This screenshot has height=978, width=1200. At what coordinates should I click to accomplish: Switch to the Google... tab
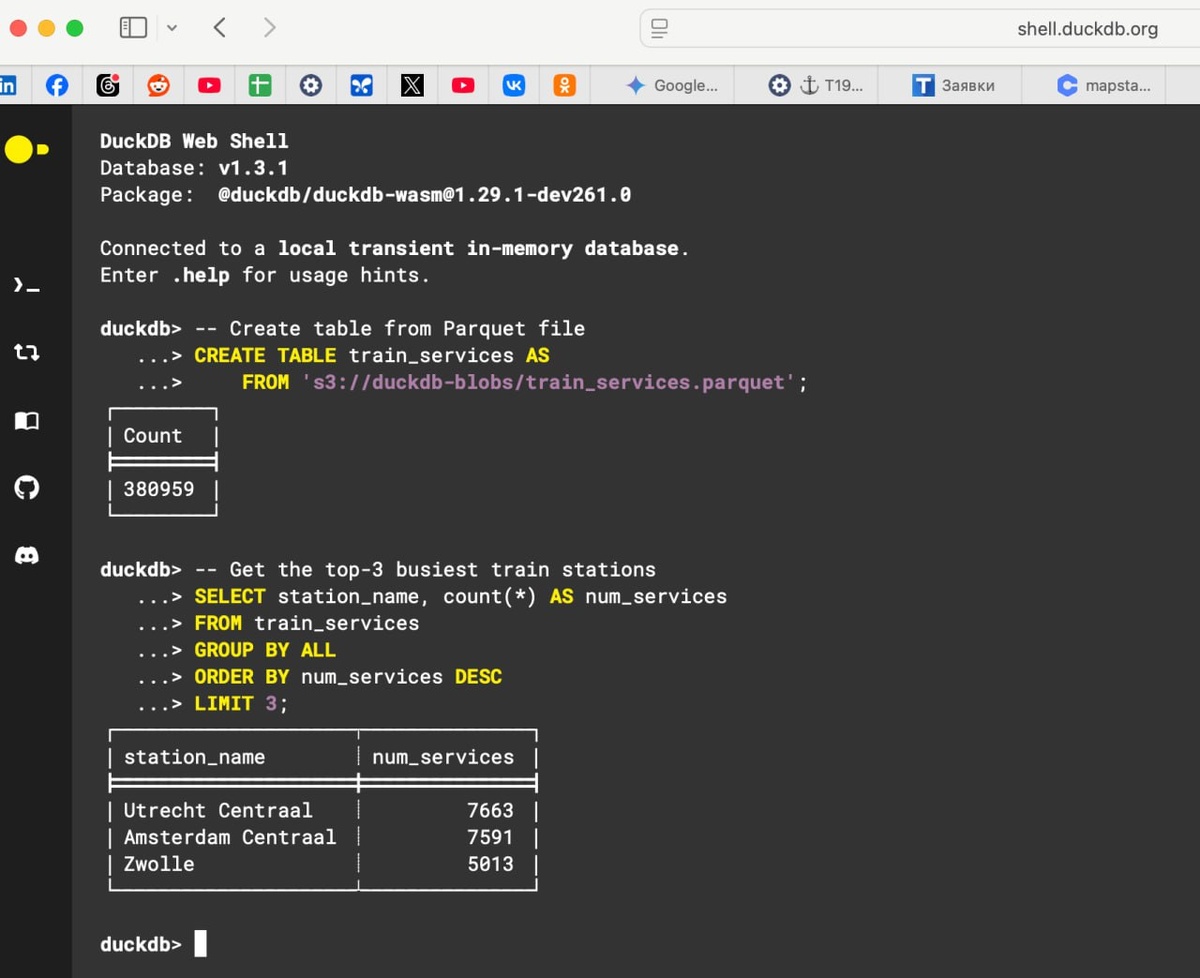coord(672,86)
